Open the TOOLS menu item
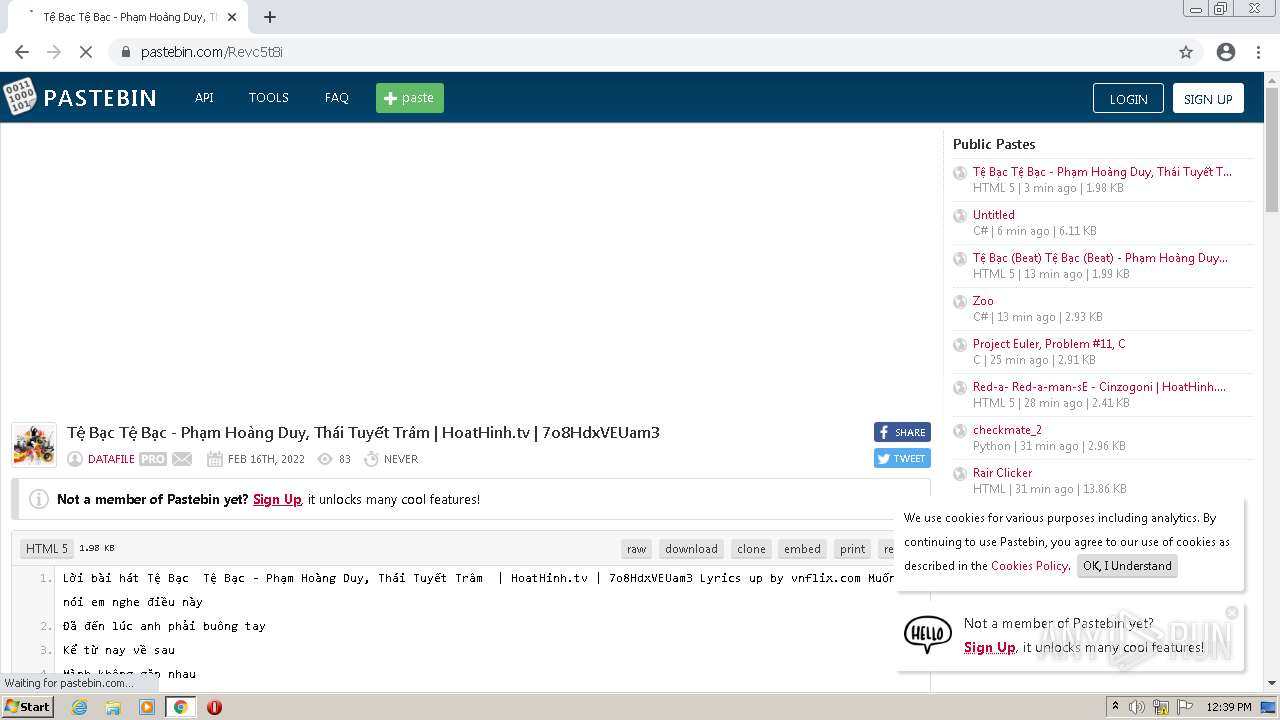The image size is (1280, 720). point(269,98)
